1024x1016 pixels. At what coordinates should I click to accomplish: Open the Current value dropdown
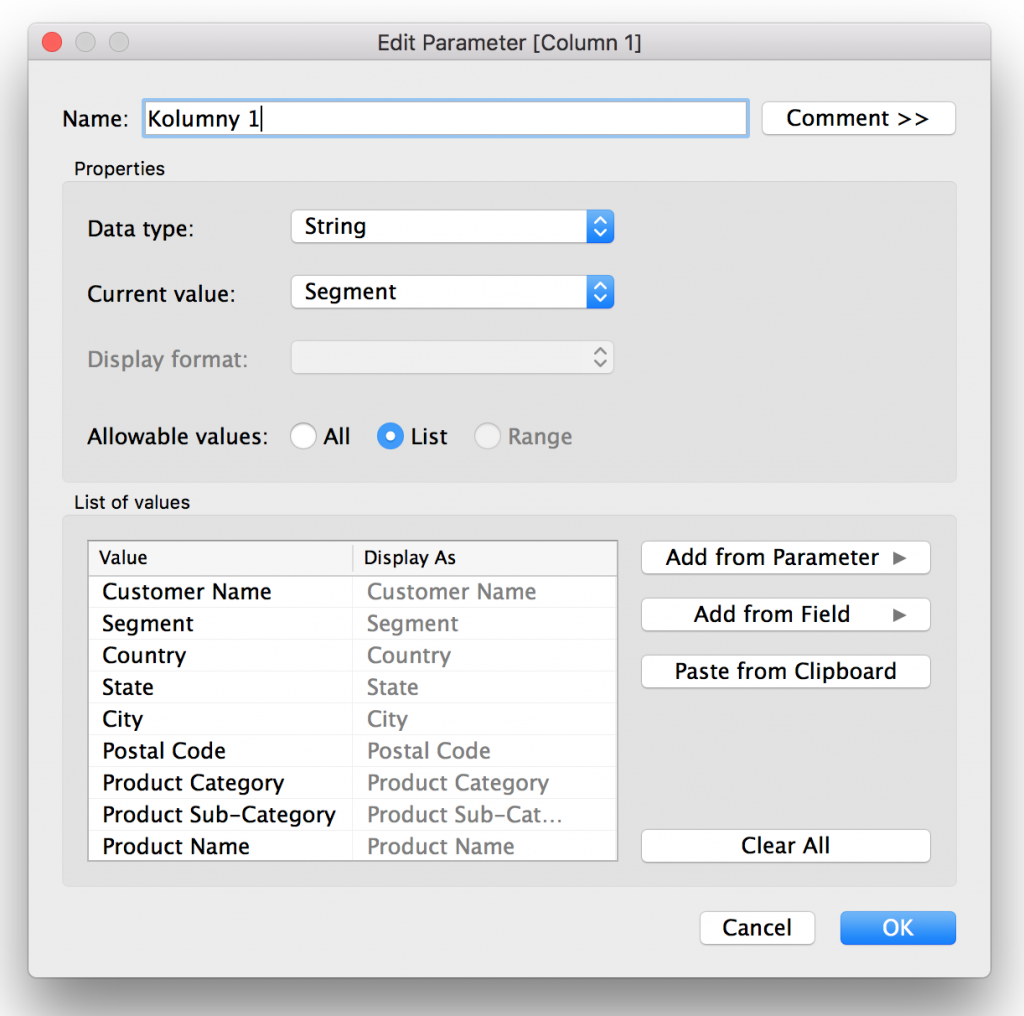pyautogui.click(x=452, y=293)
